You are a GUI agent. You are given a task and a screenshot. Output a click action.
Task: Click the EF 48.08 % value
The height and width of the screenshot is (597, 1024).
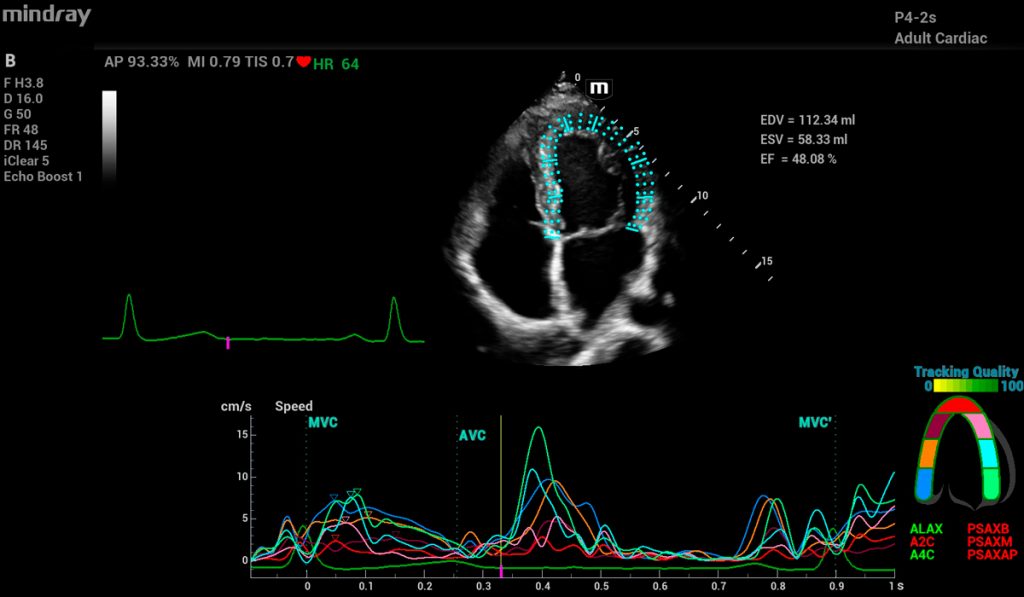tap(798, 158)
